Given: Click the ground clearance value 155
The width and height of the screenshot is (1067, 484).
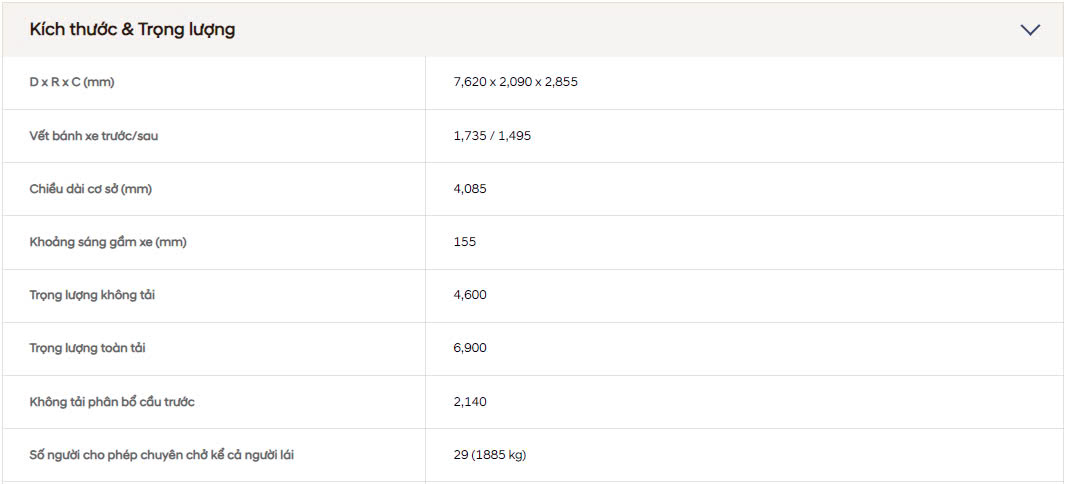Looking at the screenshot, I should click(465, 242).
